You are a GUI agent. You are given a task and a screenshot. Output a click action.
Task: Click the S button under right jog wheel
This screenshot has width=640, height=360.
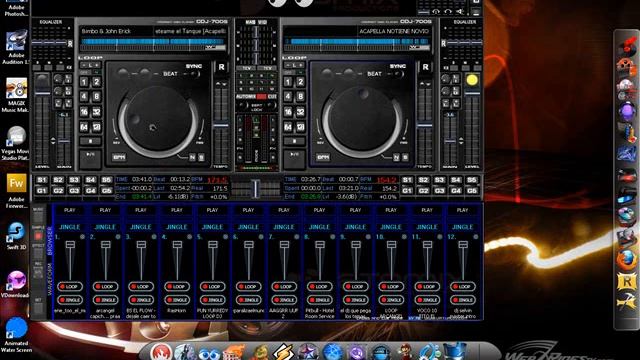click(x=405, y=158)
